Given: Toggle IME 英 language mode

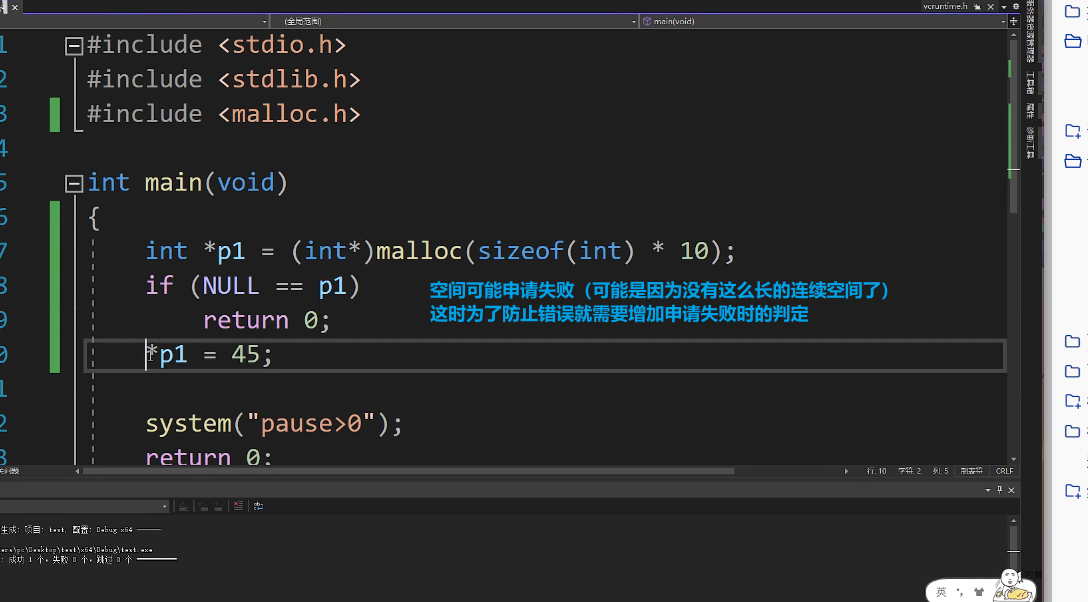Looking at the screenshot, I should [x=941, y=592].
